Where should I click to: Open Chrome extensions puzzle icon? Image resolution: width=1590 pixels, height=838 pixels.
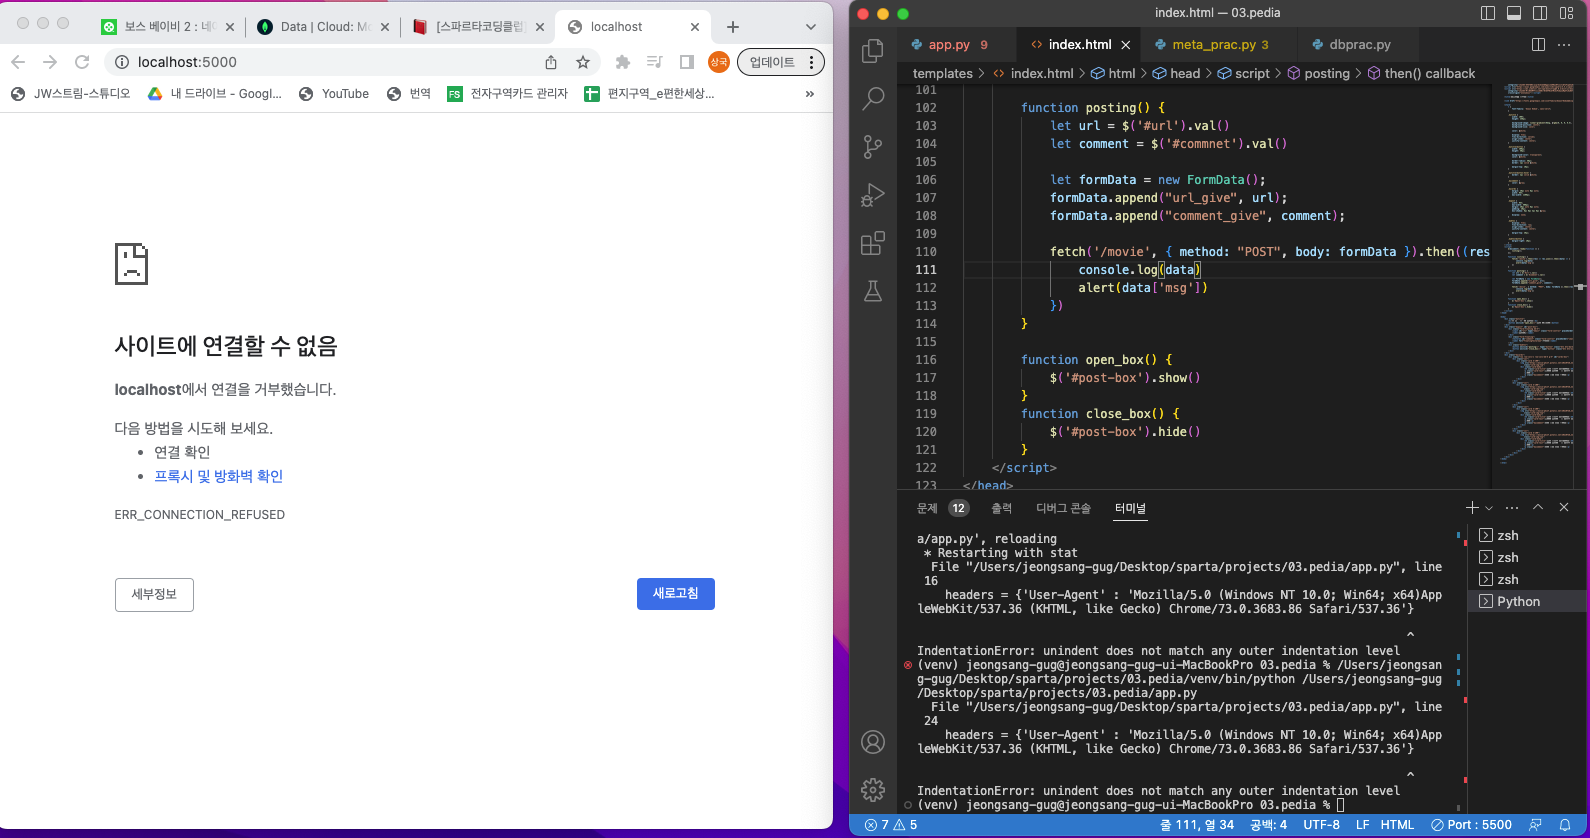point(623,62)
